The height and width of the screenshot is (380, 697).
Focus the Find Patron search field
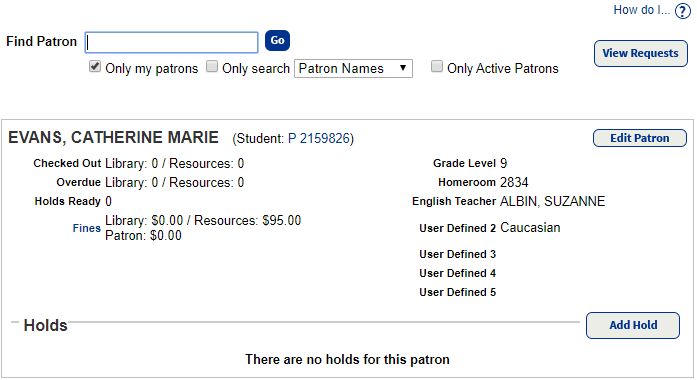click(172, 43)
